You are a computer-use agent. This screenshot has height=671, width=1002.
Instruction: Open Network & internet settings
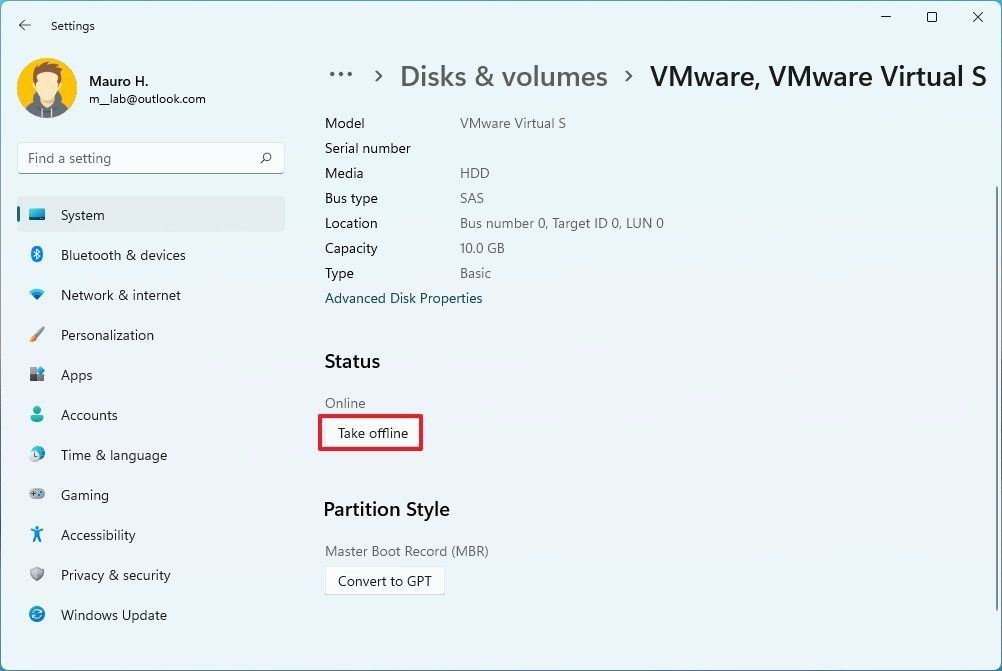pyautogui.click(x=120, y=295)
